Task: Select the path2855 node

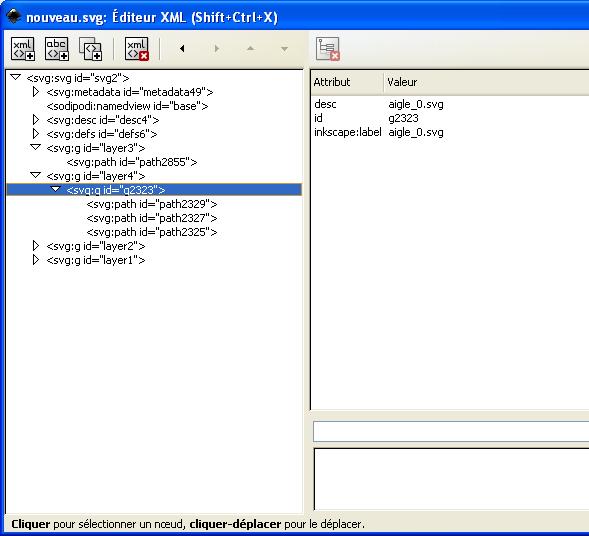Action: tap(132, 162)
